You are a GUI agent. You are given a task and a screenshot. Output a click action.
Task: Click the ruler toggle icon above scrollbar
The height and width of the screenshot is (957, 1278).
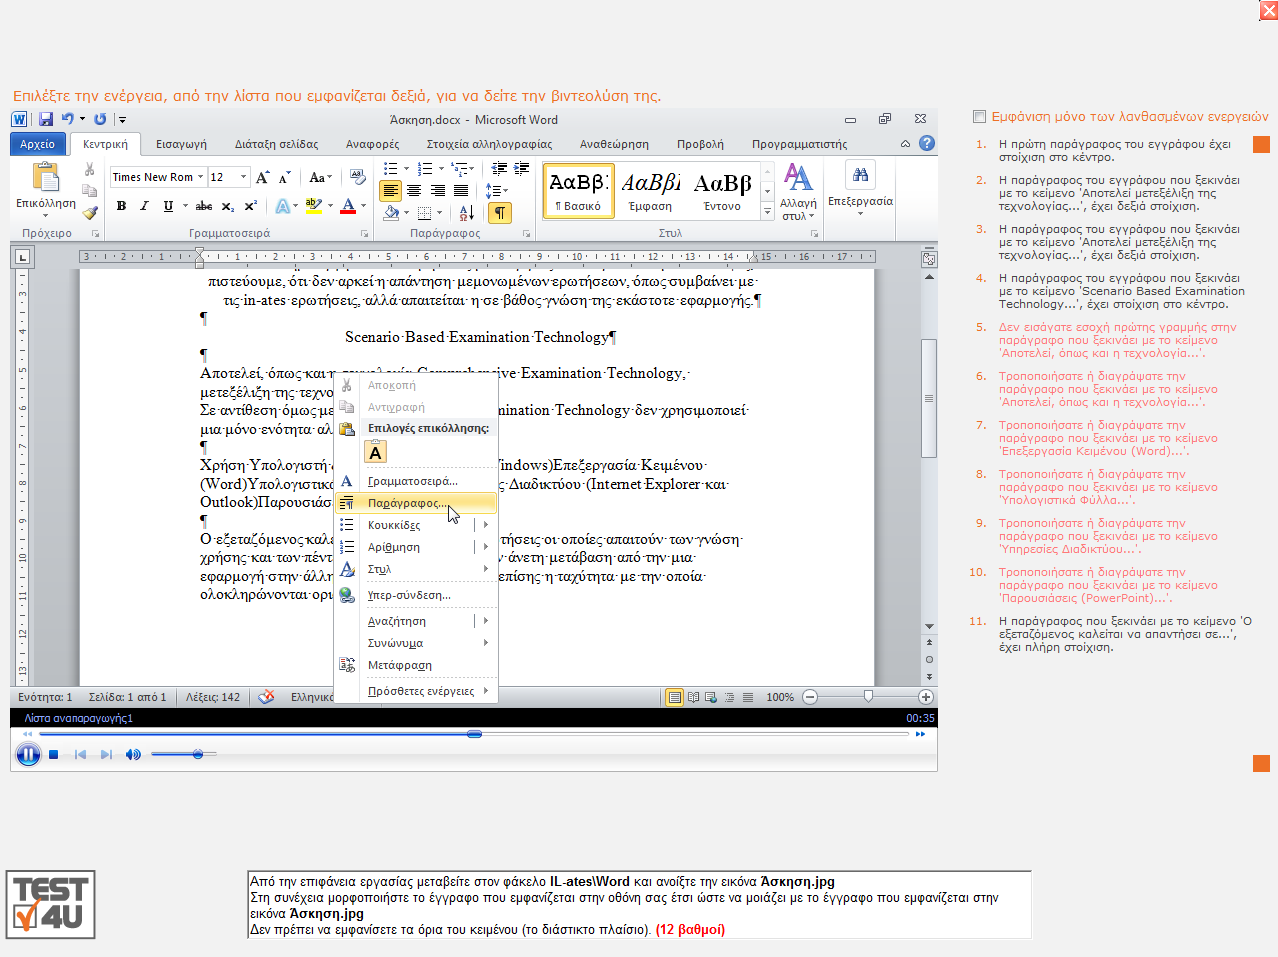929,258
